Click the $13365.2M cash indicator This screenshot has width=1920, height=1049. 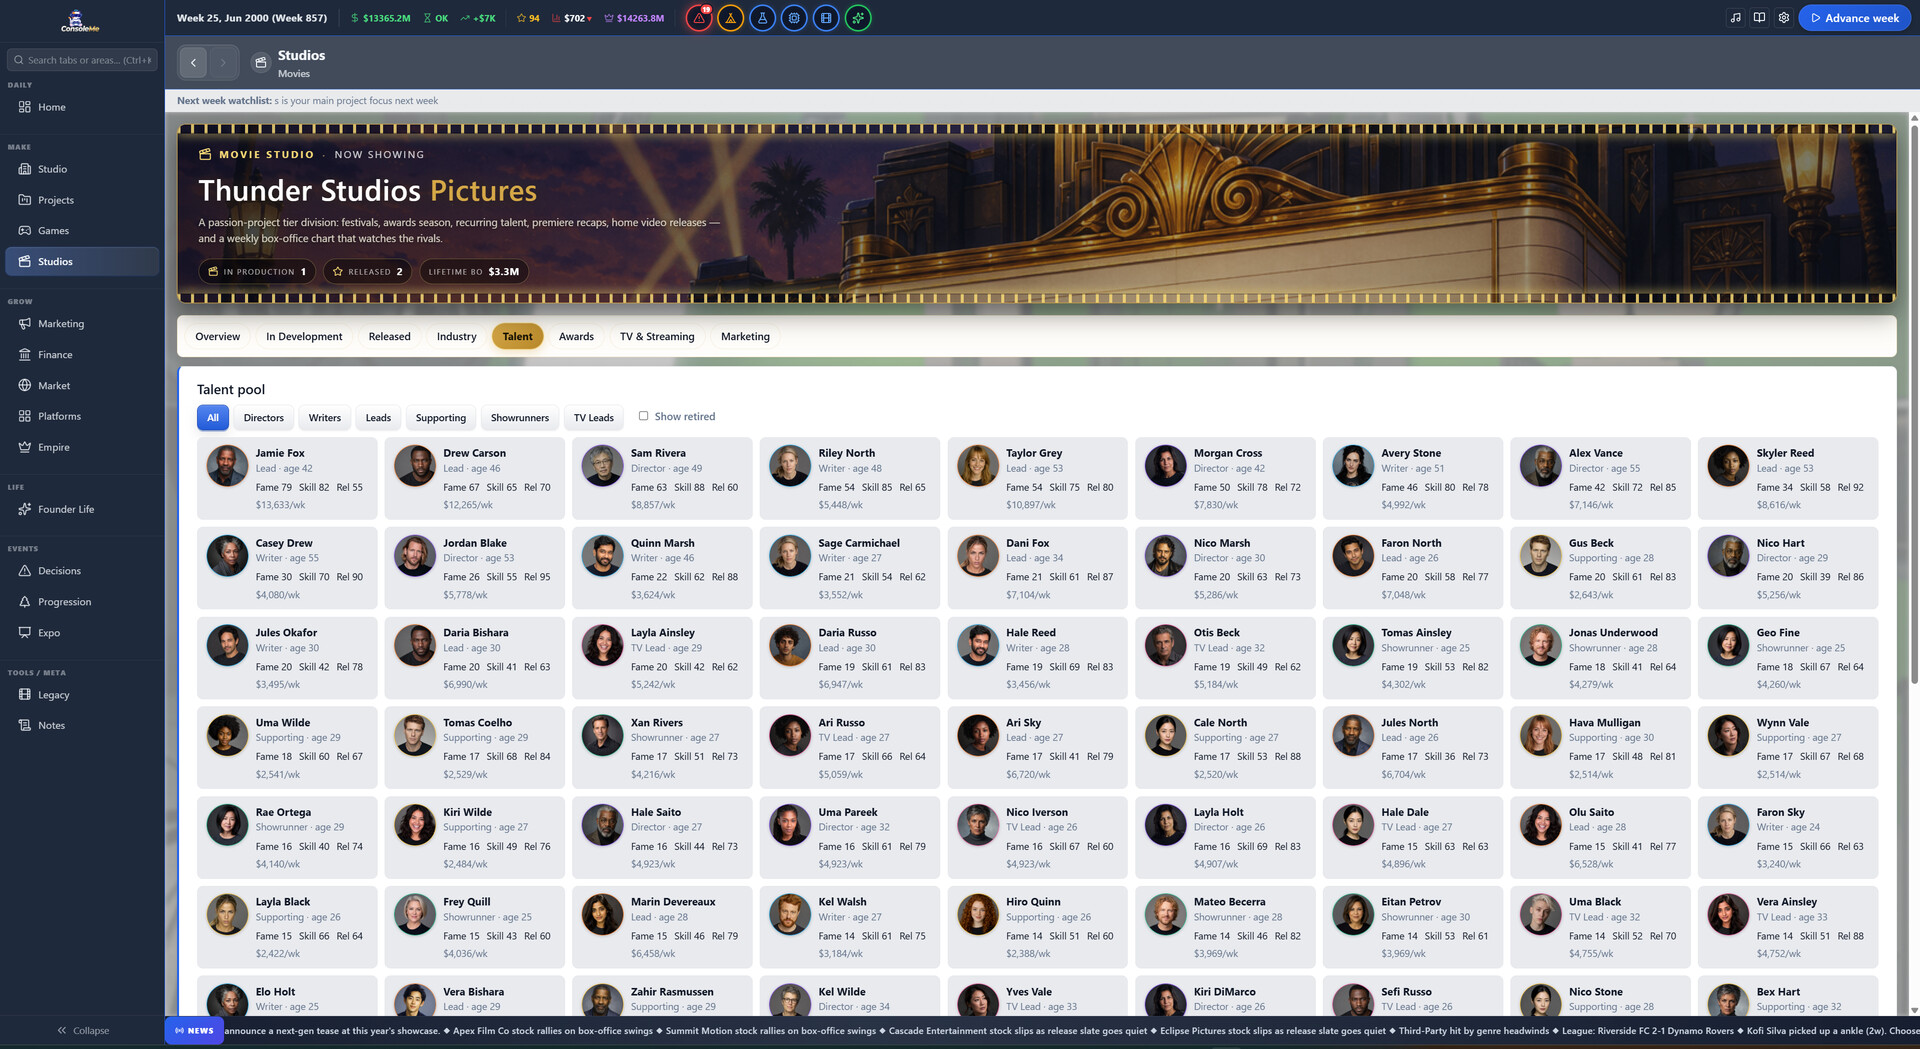[x=381, y=18]
